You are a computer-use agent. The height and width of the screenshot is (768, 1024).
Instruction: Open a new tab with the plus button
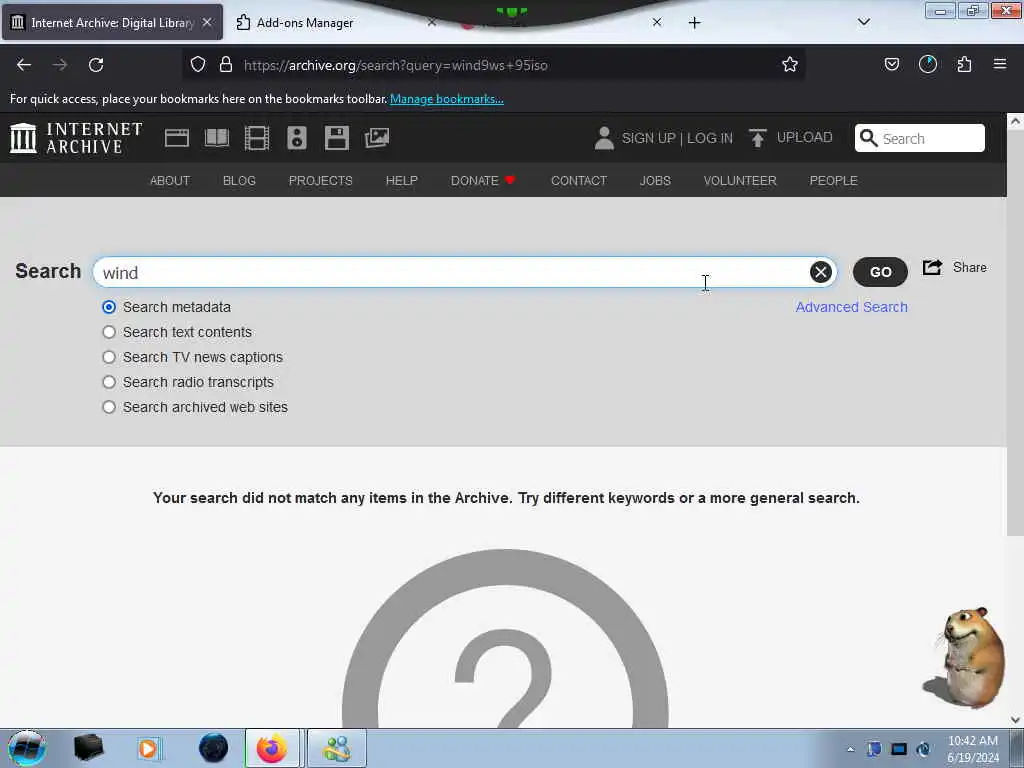(x=694, y=23)
